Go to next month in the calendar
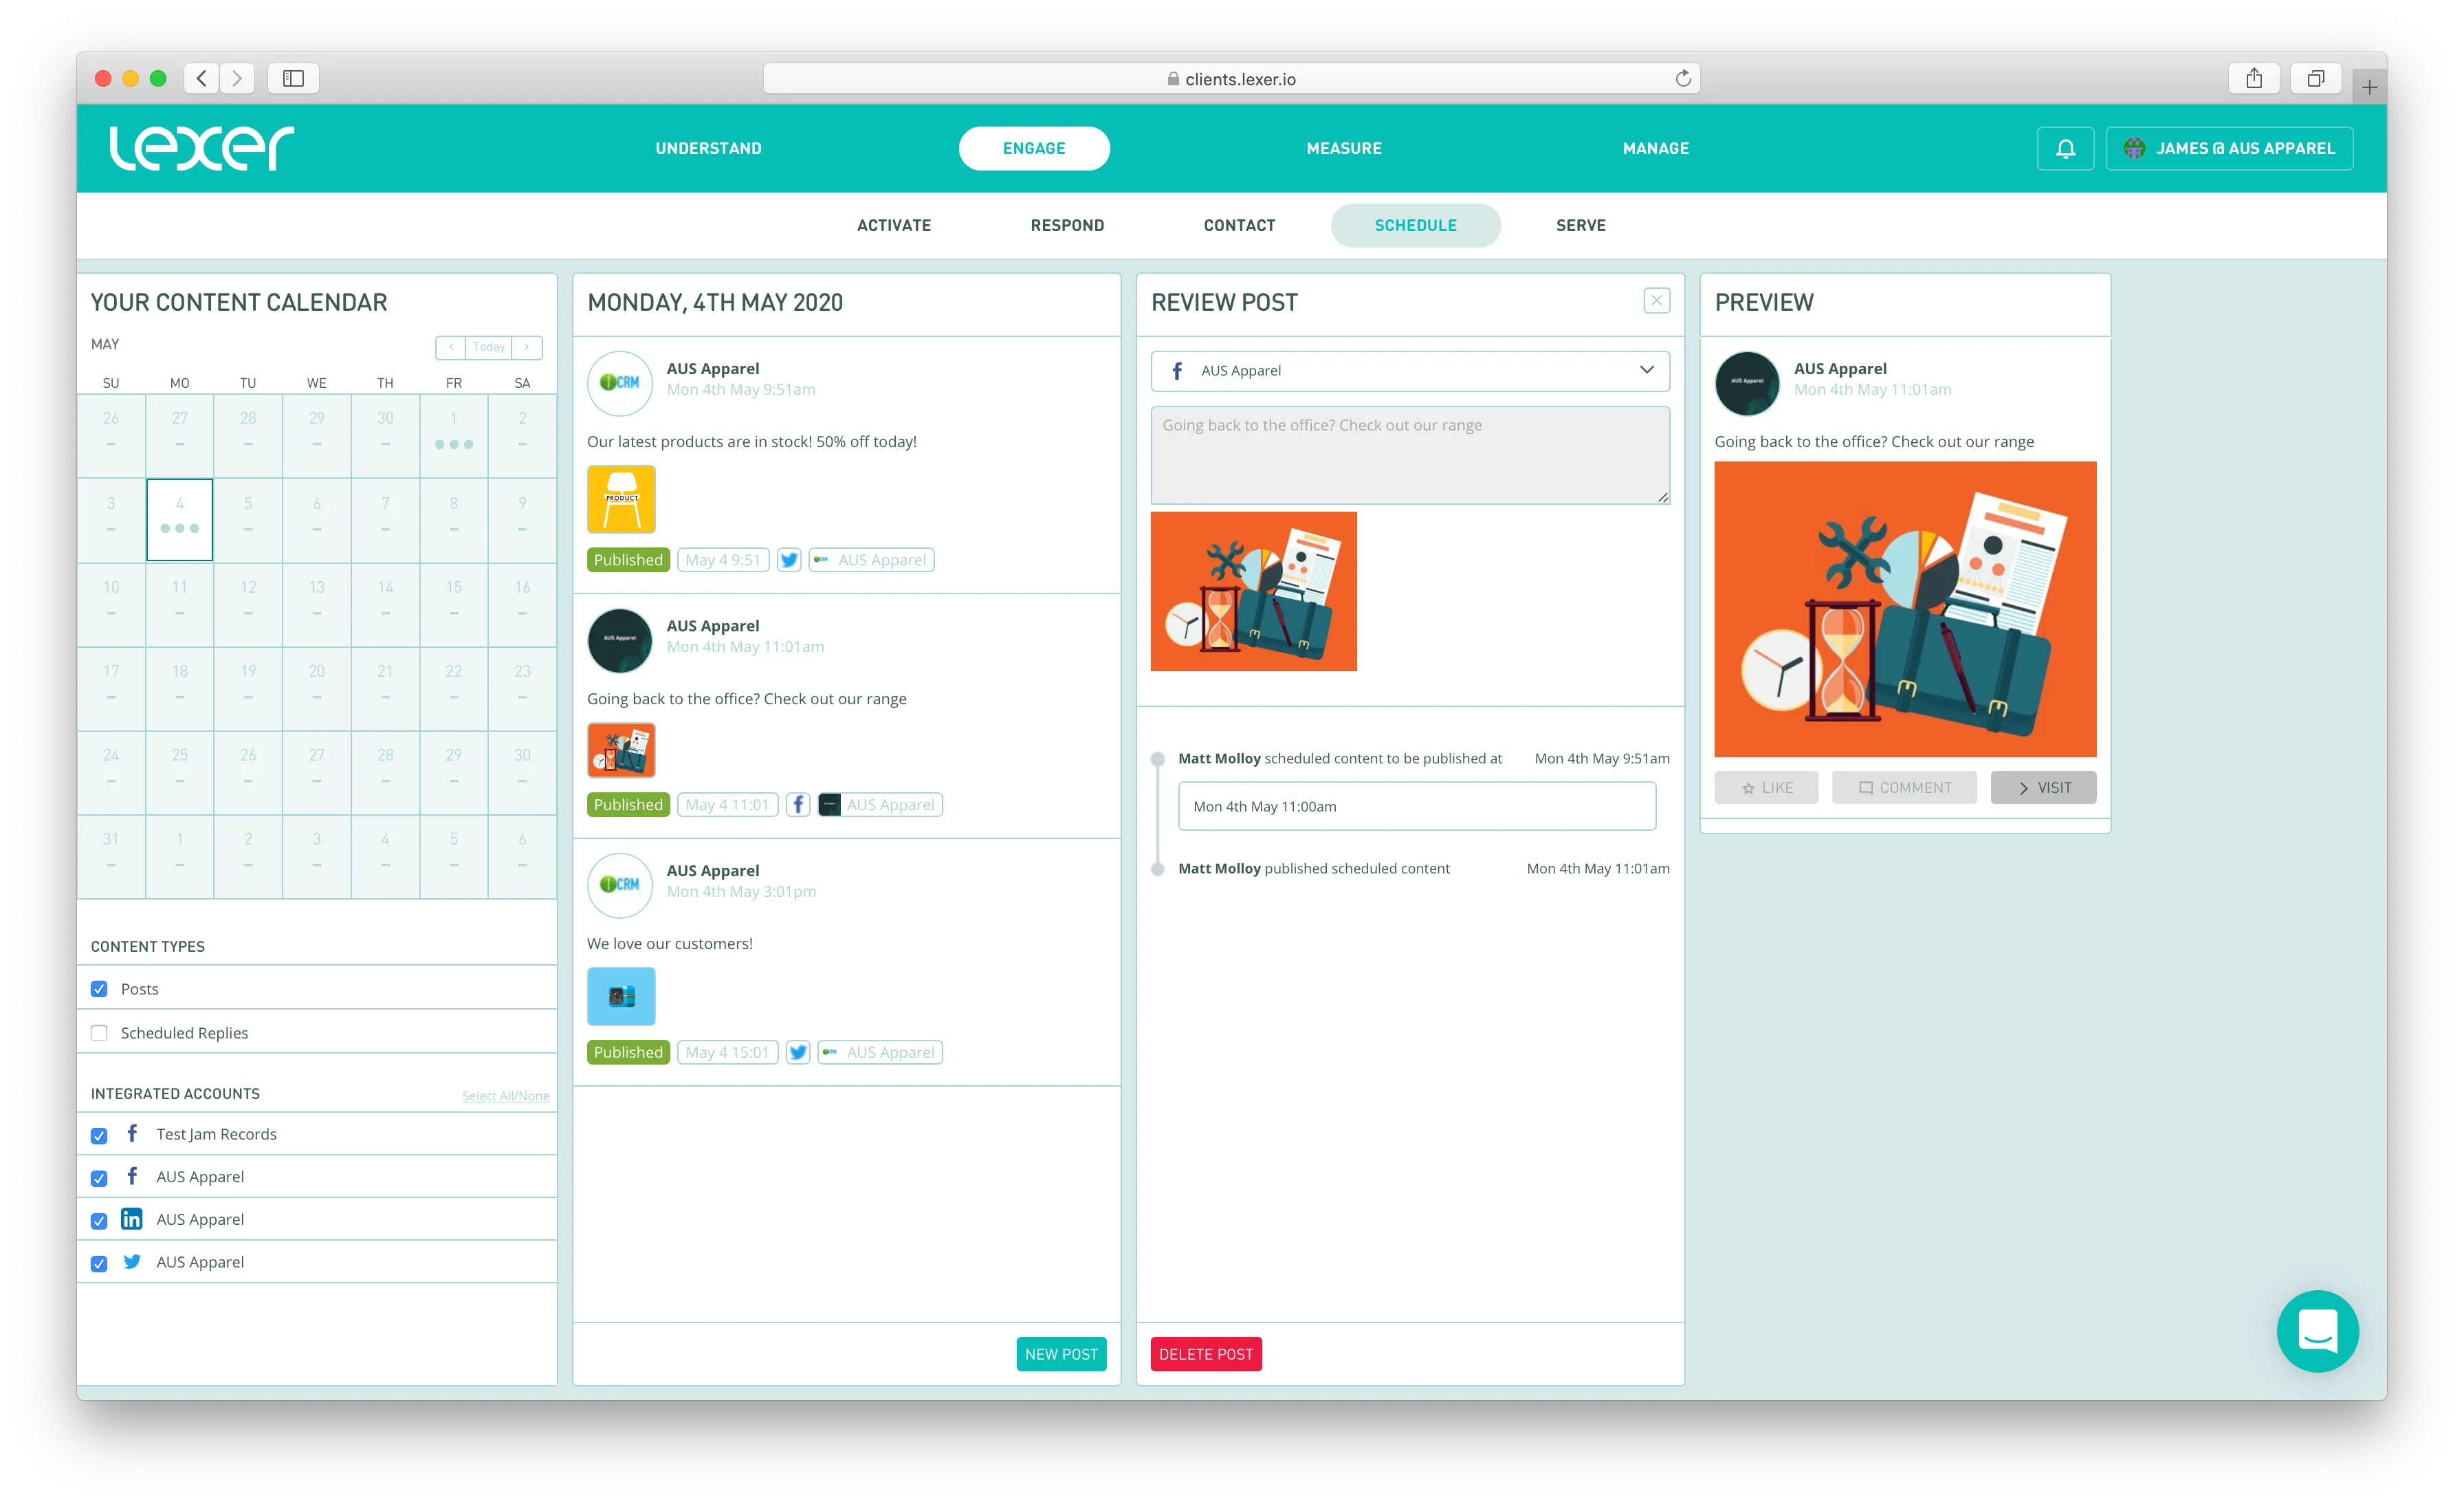 tap(527, 347)
